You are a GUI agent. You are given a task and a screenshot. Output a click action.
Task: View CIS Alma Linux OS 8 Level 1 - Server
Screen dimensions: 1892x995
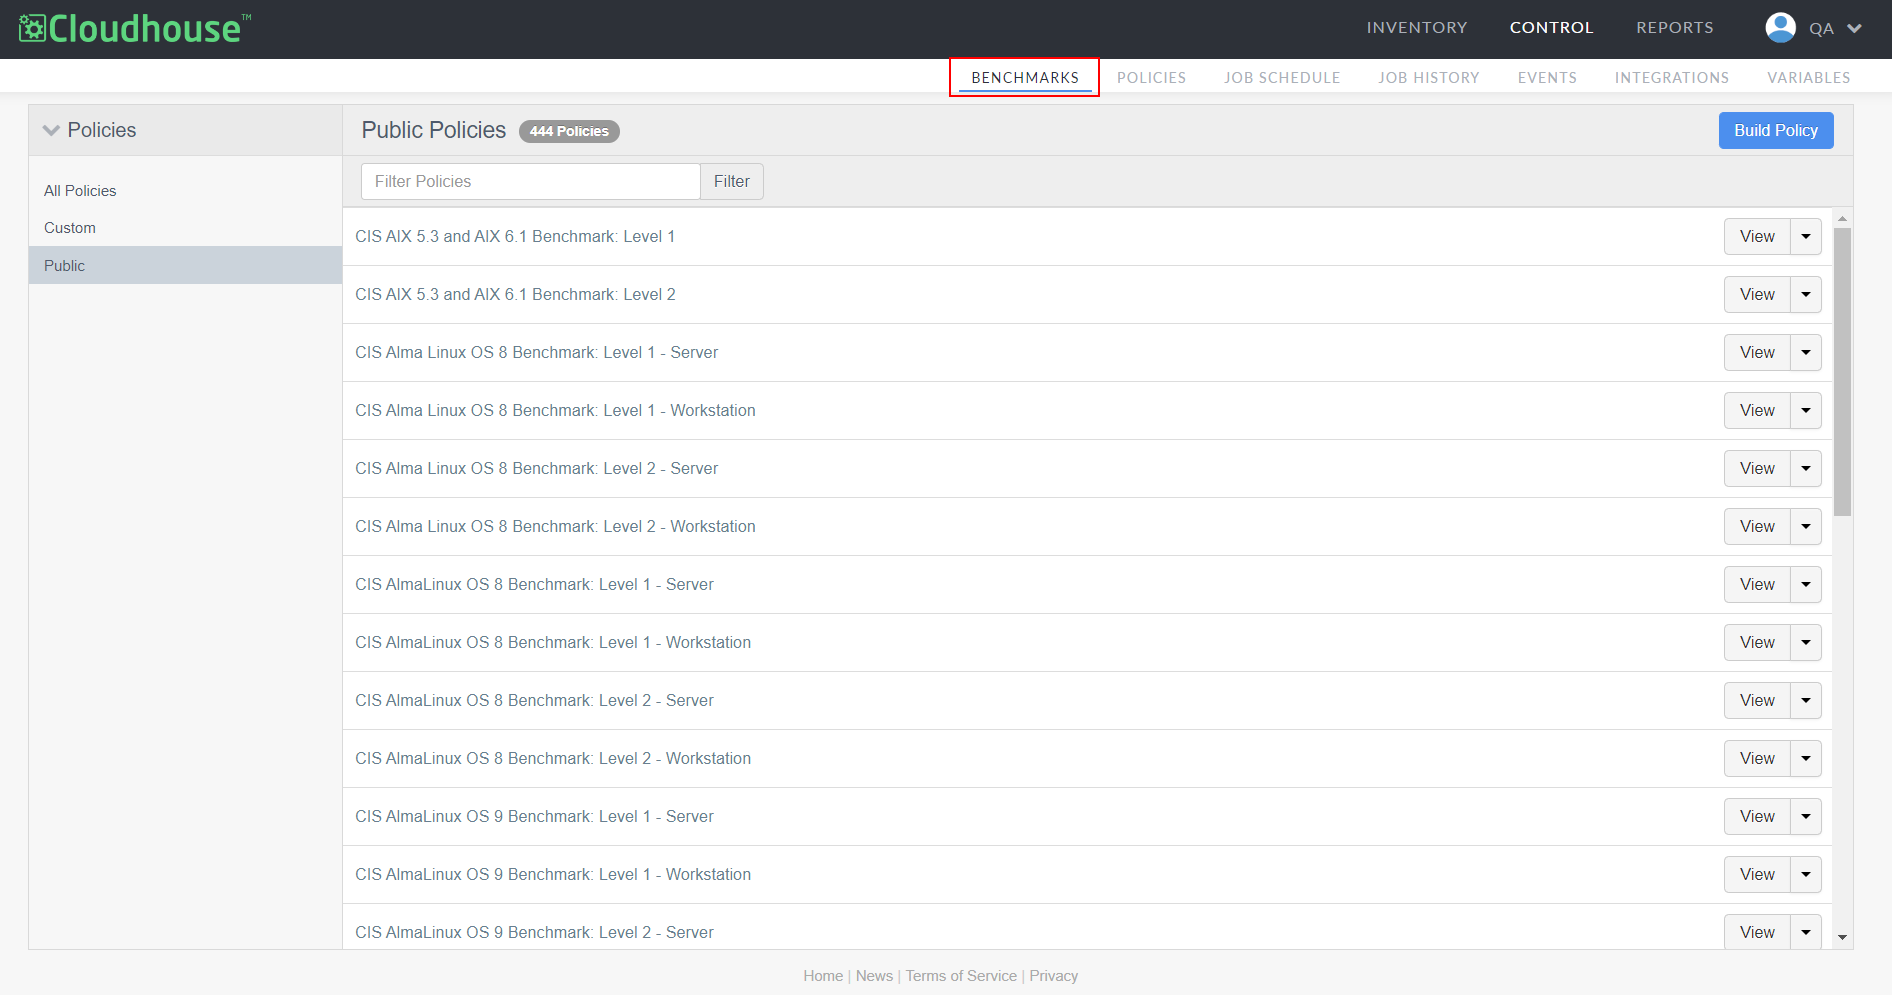1757,353
